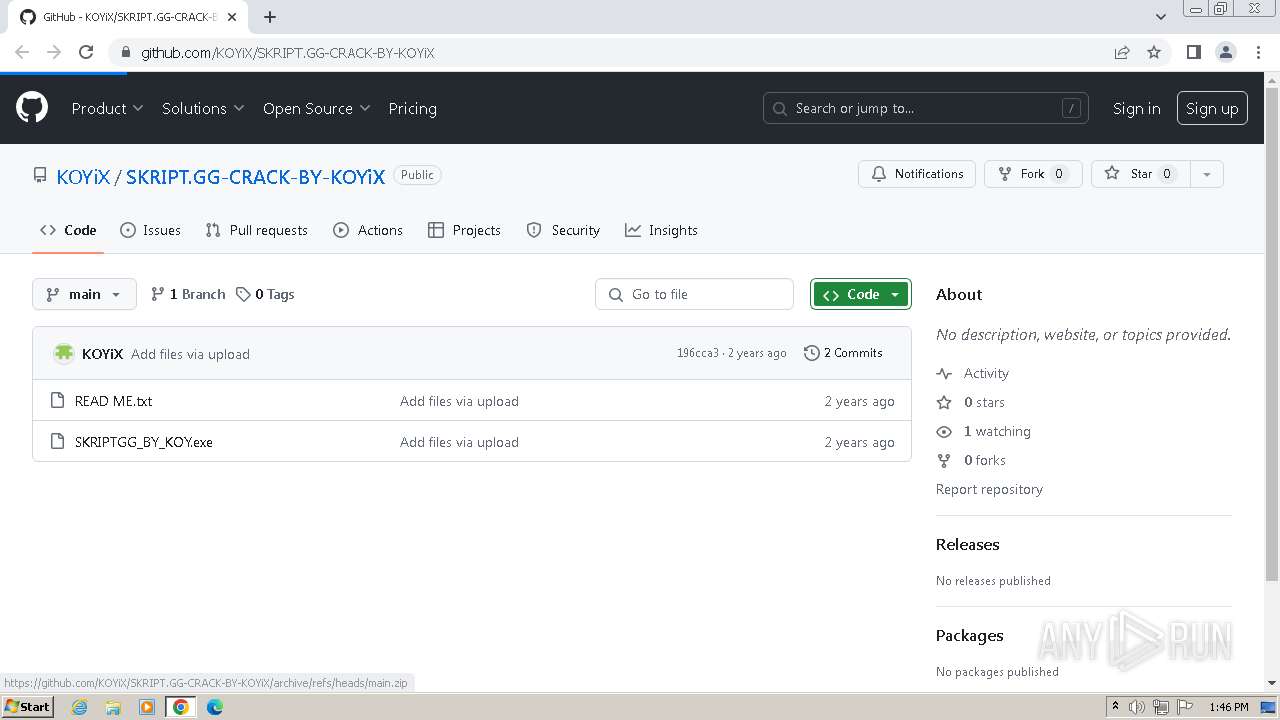The height and width of the screenshot is (720, 1280).
Task: Click the browser forward arrow
Action: coord(54,52)
